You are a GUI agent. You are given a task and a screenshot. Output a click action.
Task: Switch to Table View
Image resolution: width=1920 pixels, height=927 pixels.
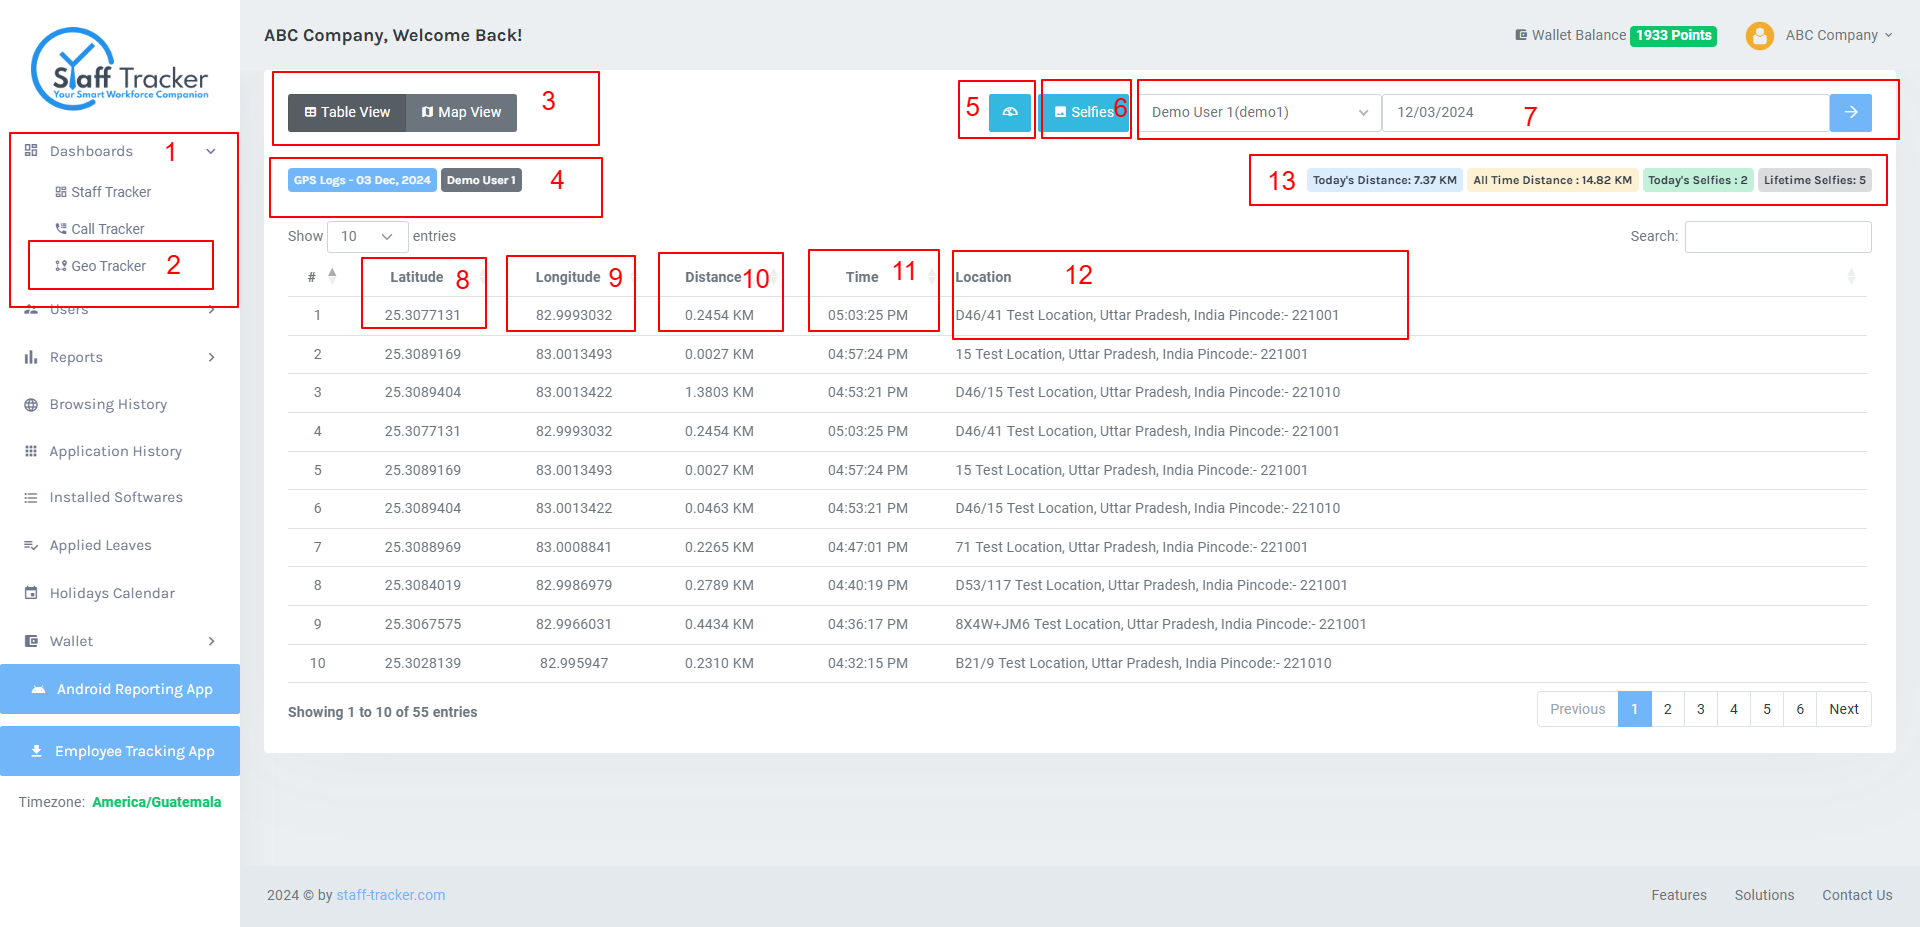347,113
